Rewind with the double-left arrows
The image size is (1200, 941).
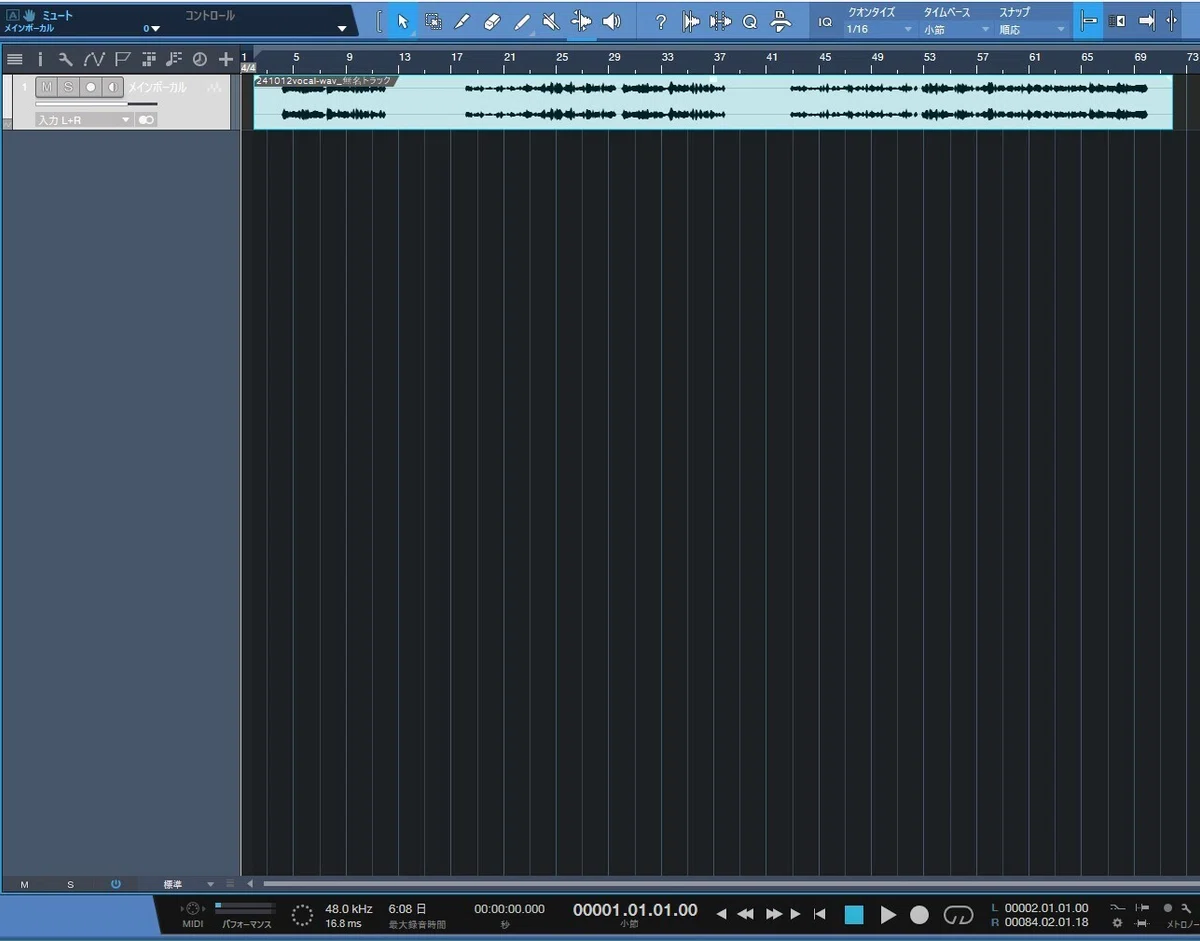[745, 914]
